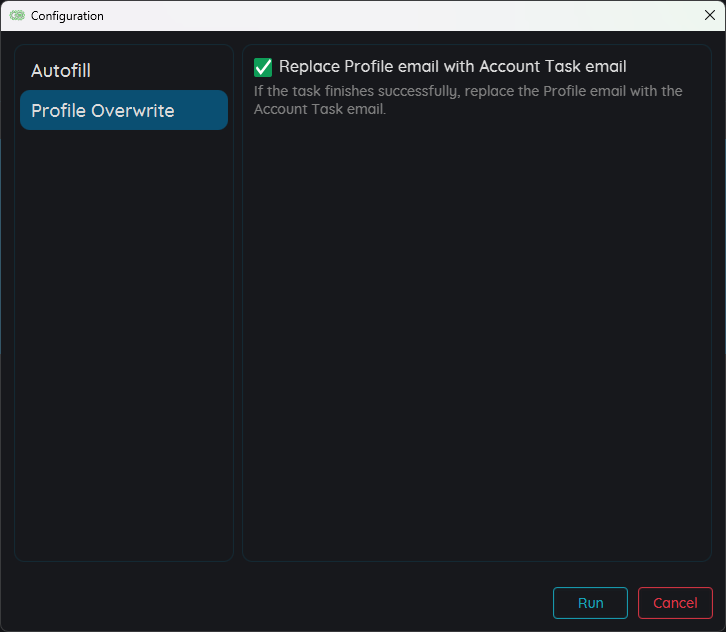This screenshot has width=726, height=632.
Task: Click the word 'Autofill' in the sidebar
Action: (x=61, y=71)
